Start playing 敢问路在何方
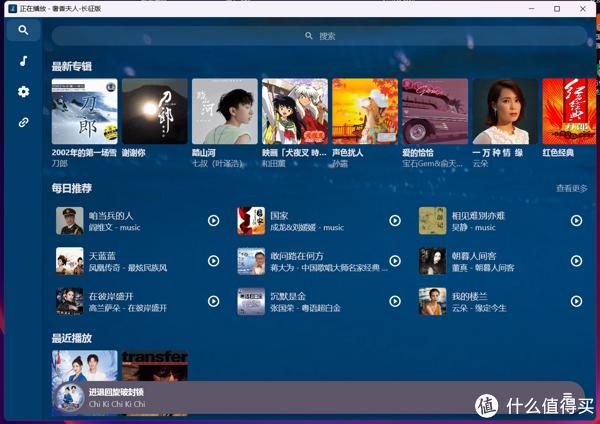The width and height of the screenshot is (600, 424). [x=394, y=261]
